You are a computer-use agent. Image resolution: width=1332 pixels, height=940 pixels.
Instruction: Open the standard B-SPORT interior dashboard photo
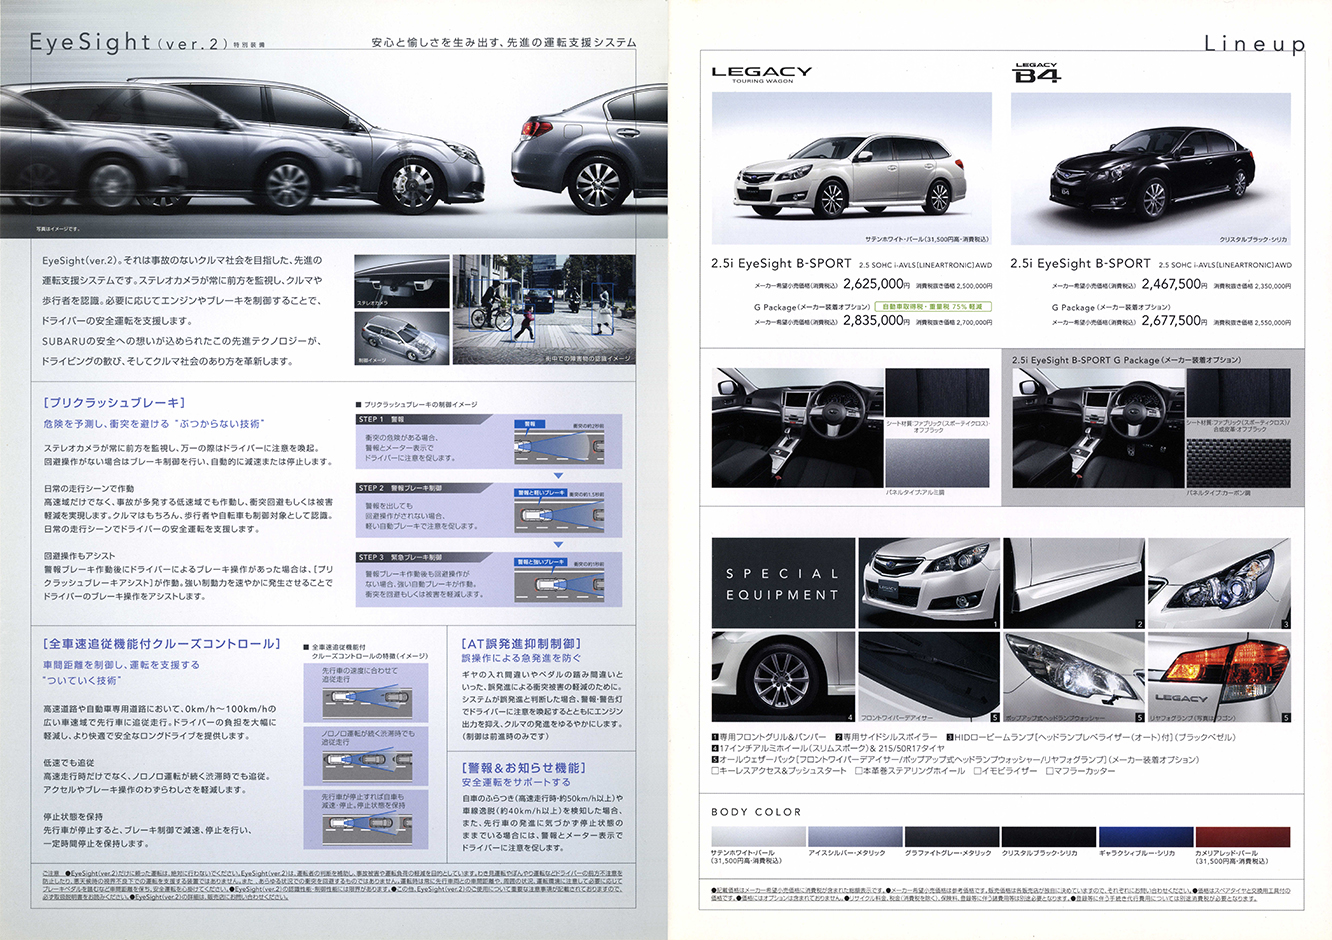pyautogui.click(x=797, y=428)
